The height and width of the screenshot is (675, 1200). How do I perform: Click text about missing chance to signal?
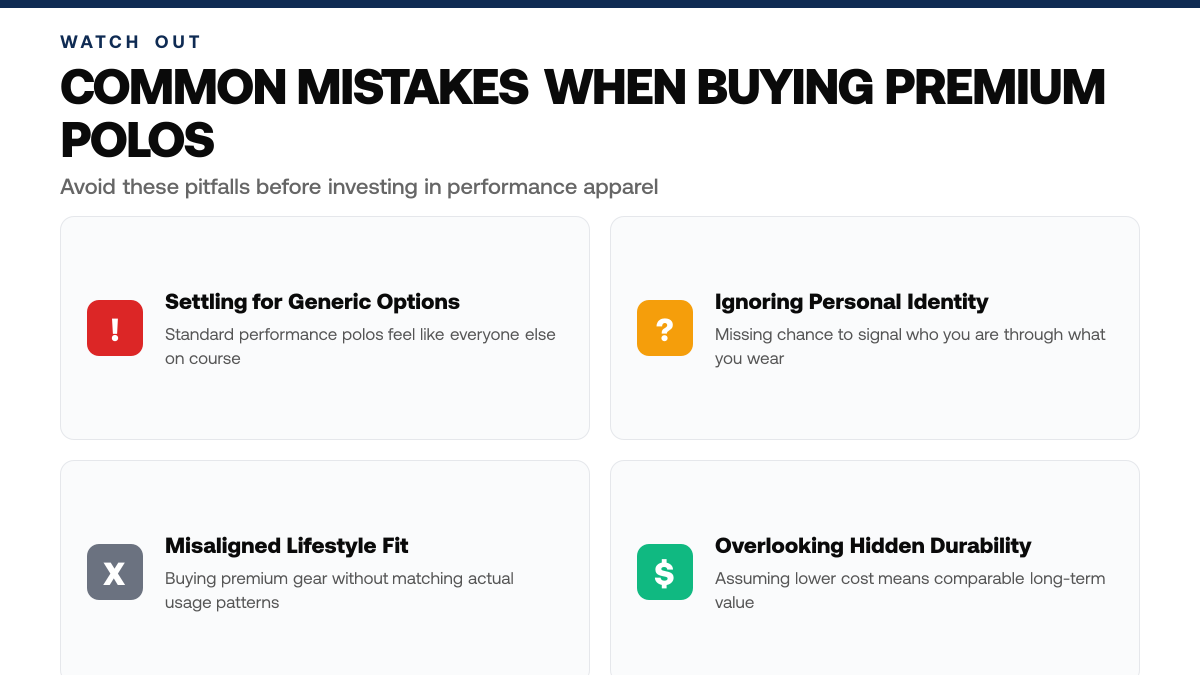(x=910, y=346)
